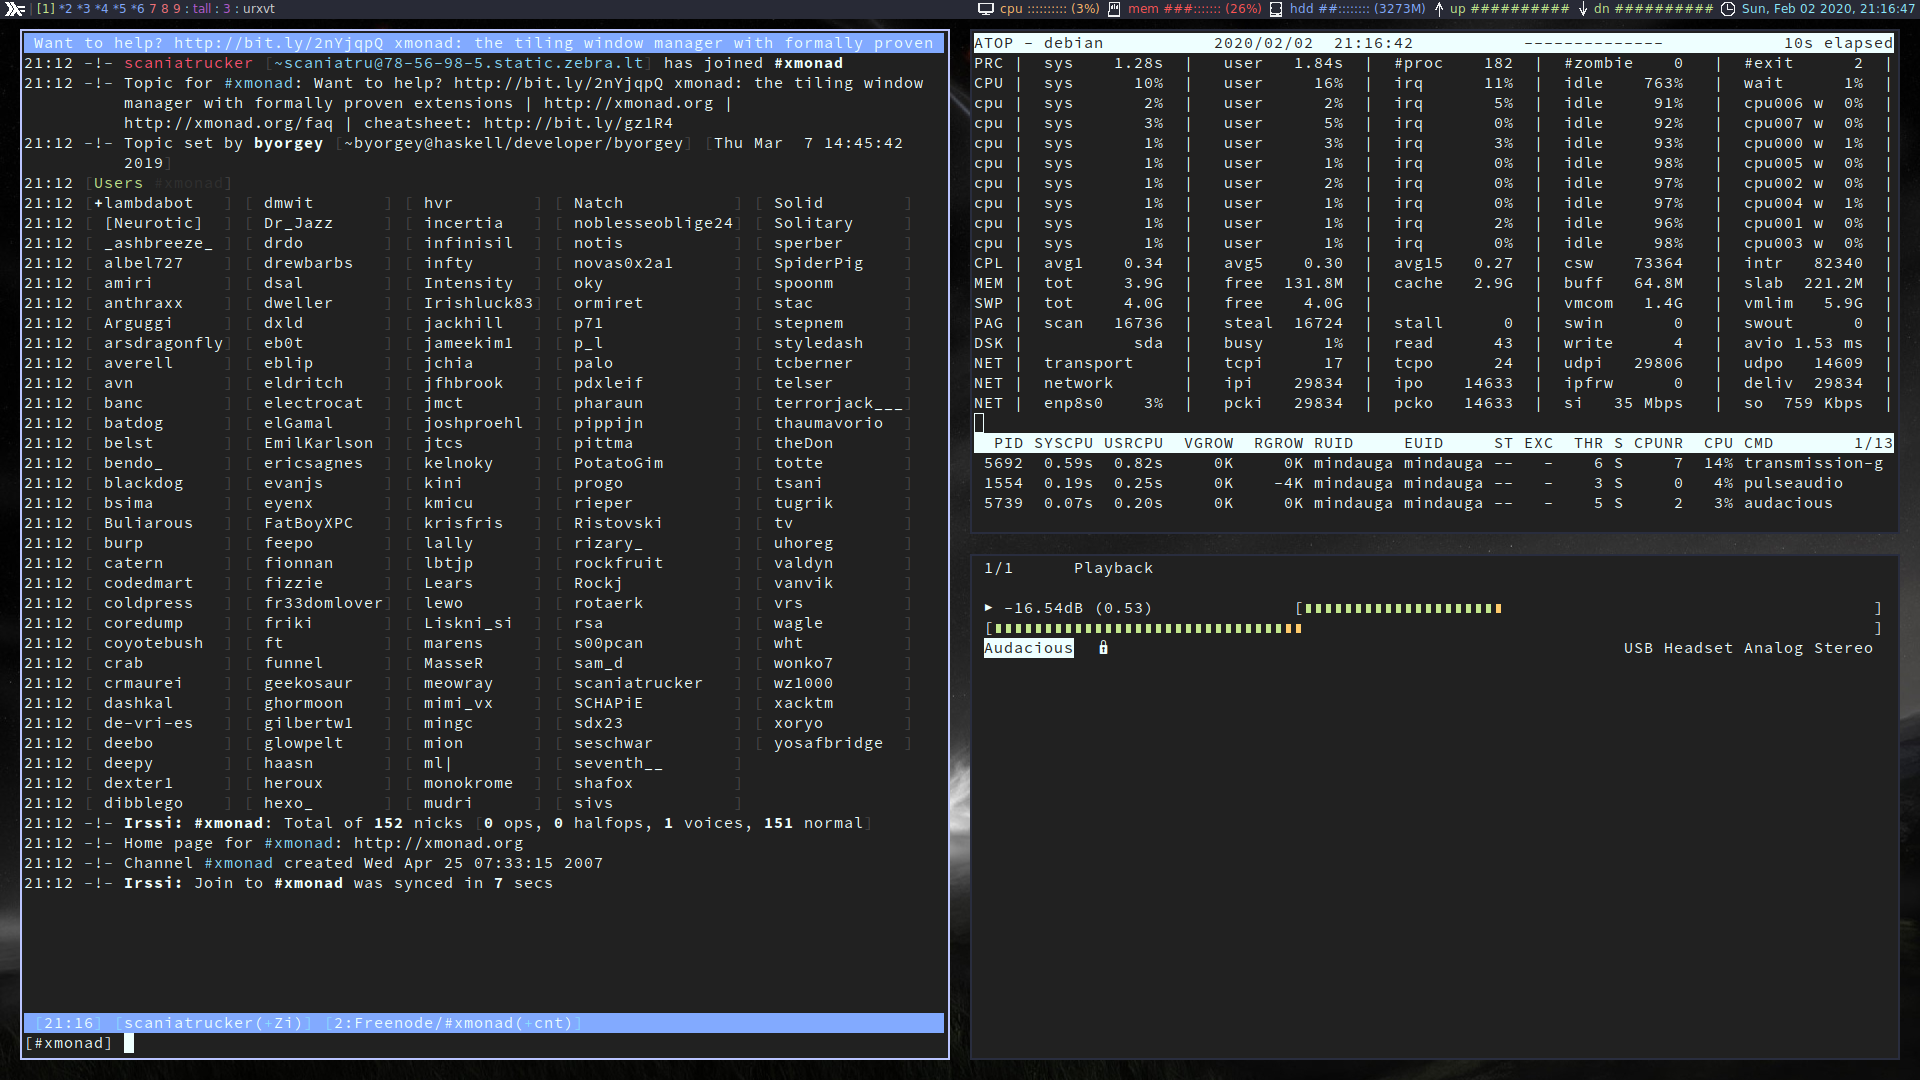Click nick yosafbridge
This screenshot has width=1920, height=1080.
pyautogui.click(x=828, y=743)
